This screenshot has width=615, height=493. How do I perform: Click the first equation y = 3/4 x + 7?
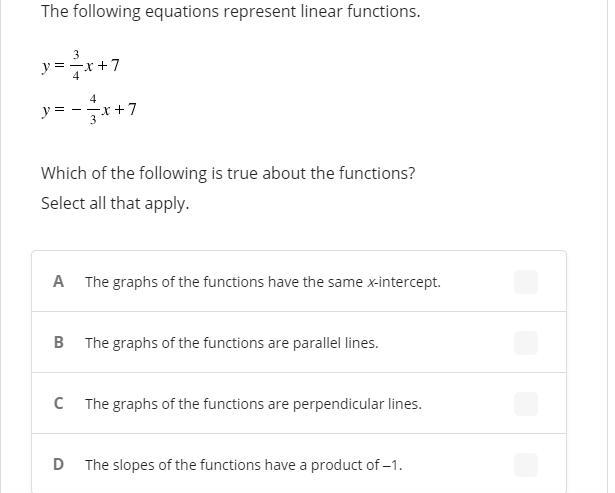(x=80, y=65)
